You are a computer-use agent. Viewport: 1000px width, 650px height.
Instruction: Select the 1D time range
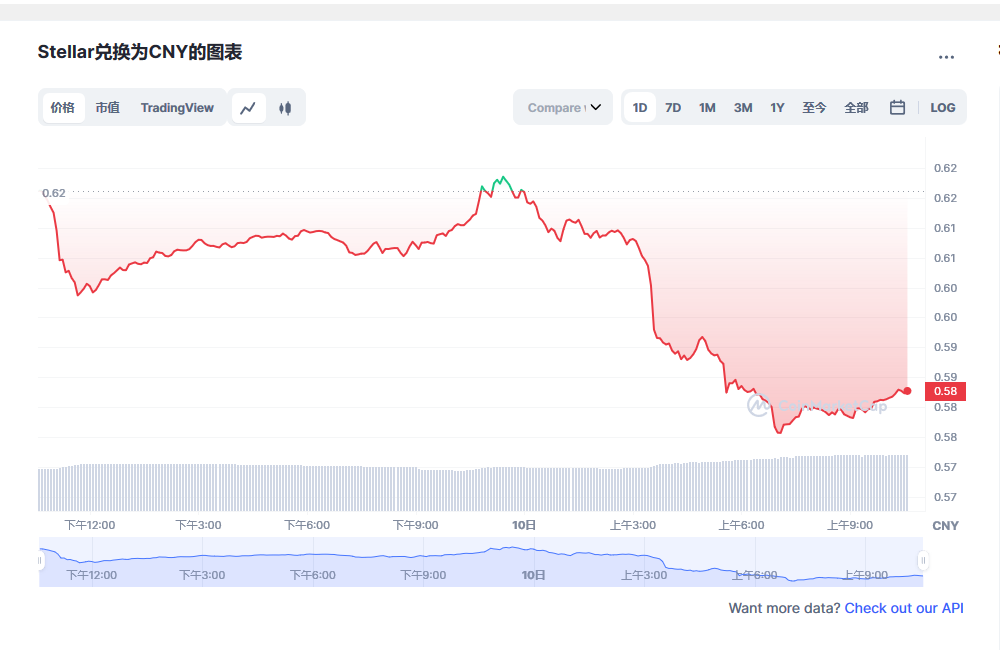[640, 108]
